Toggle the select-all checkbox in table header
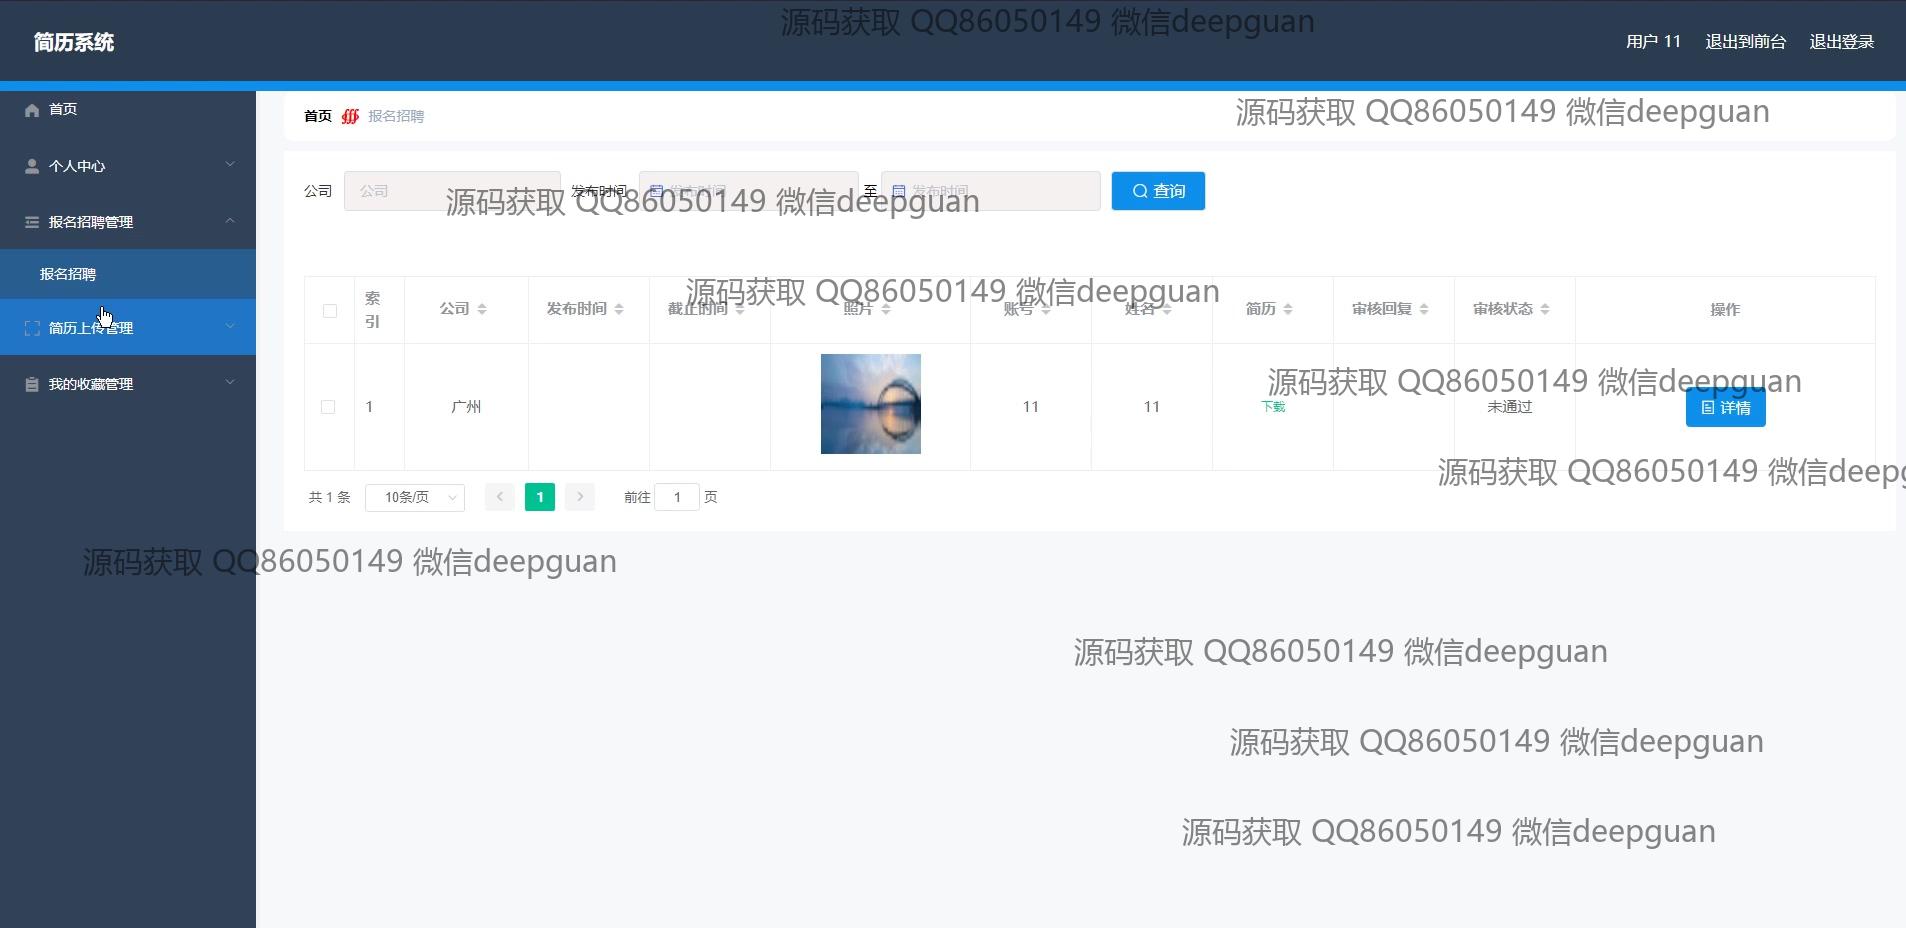The width and height of the screenshot is (1906, 928). click(x=330, y=311)
